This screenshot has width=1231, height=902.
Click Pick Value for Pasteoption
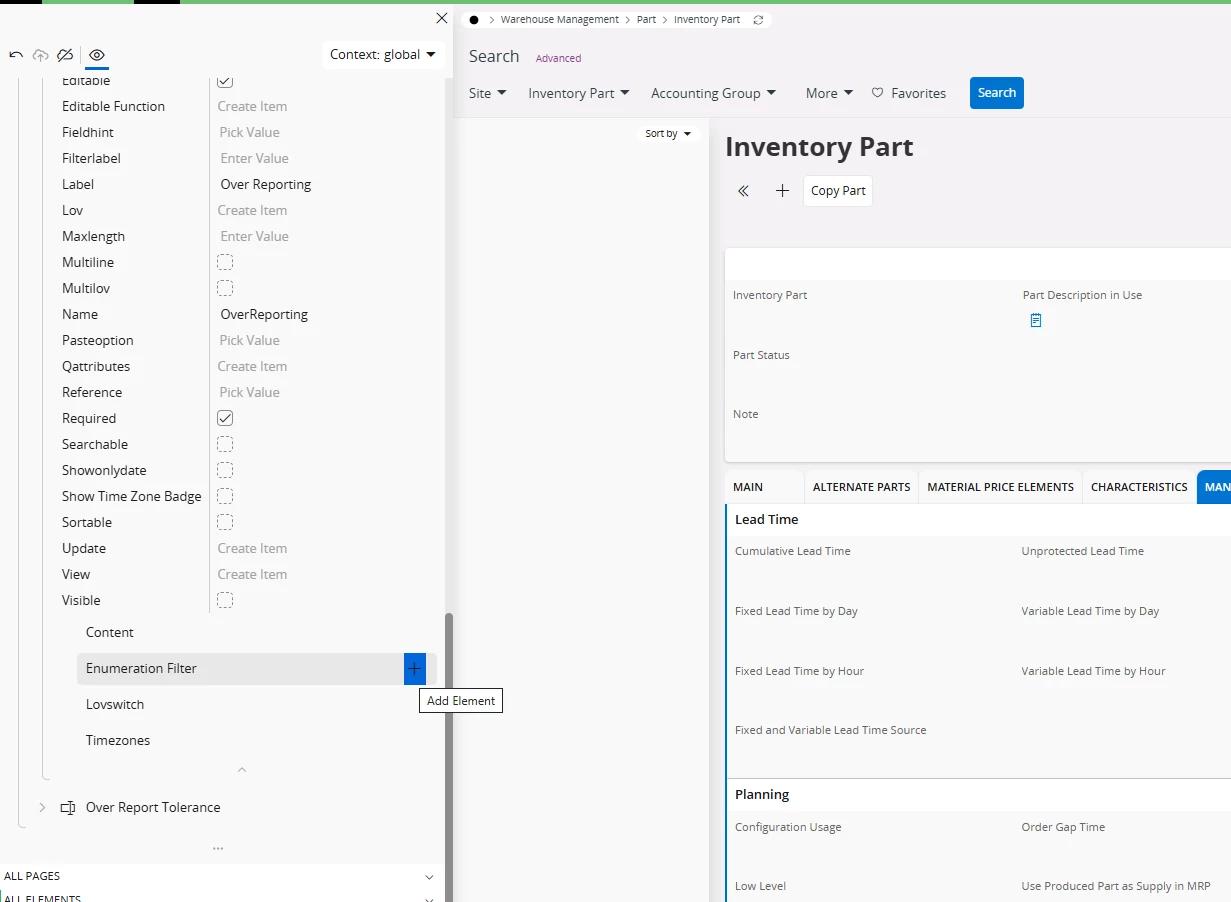click(249, 340)
